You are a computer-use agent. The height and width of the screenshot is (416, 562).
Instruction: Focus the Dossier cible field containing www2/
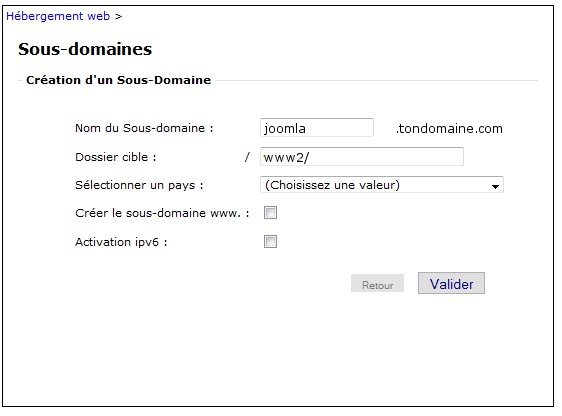coord(362,157)
